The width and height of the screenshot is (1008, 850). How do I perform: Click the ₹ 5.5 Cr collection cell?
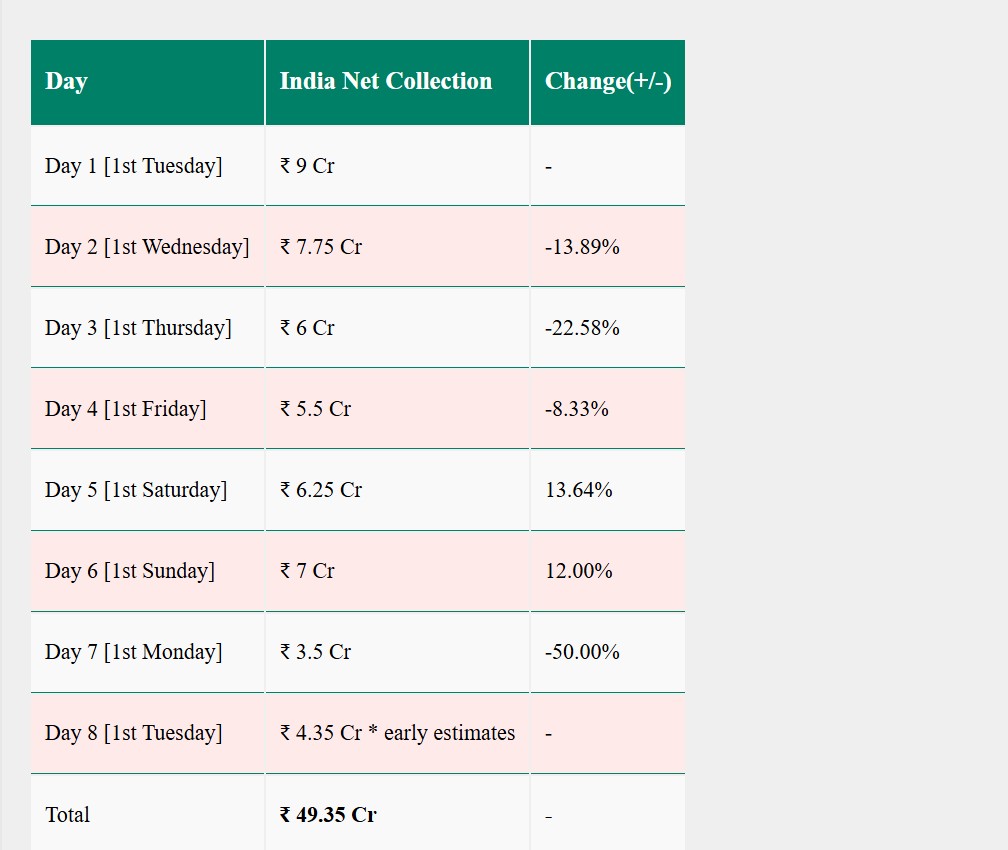coord(315,409)
